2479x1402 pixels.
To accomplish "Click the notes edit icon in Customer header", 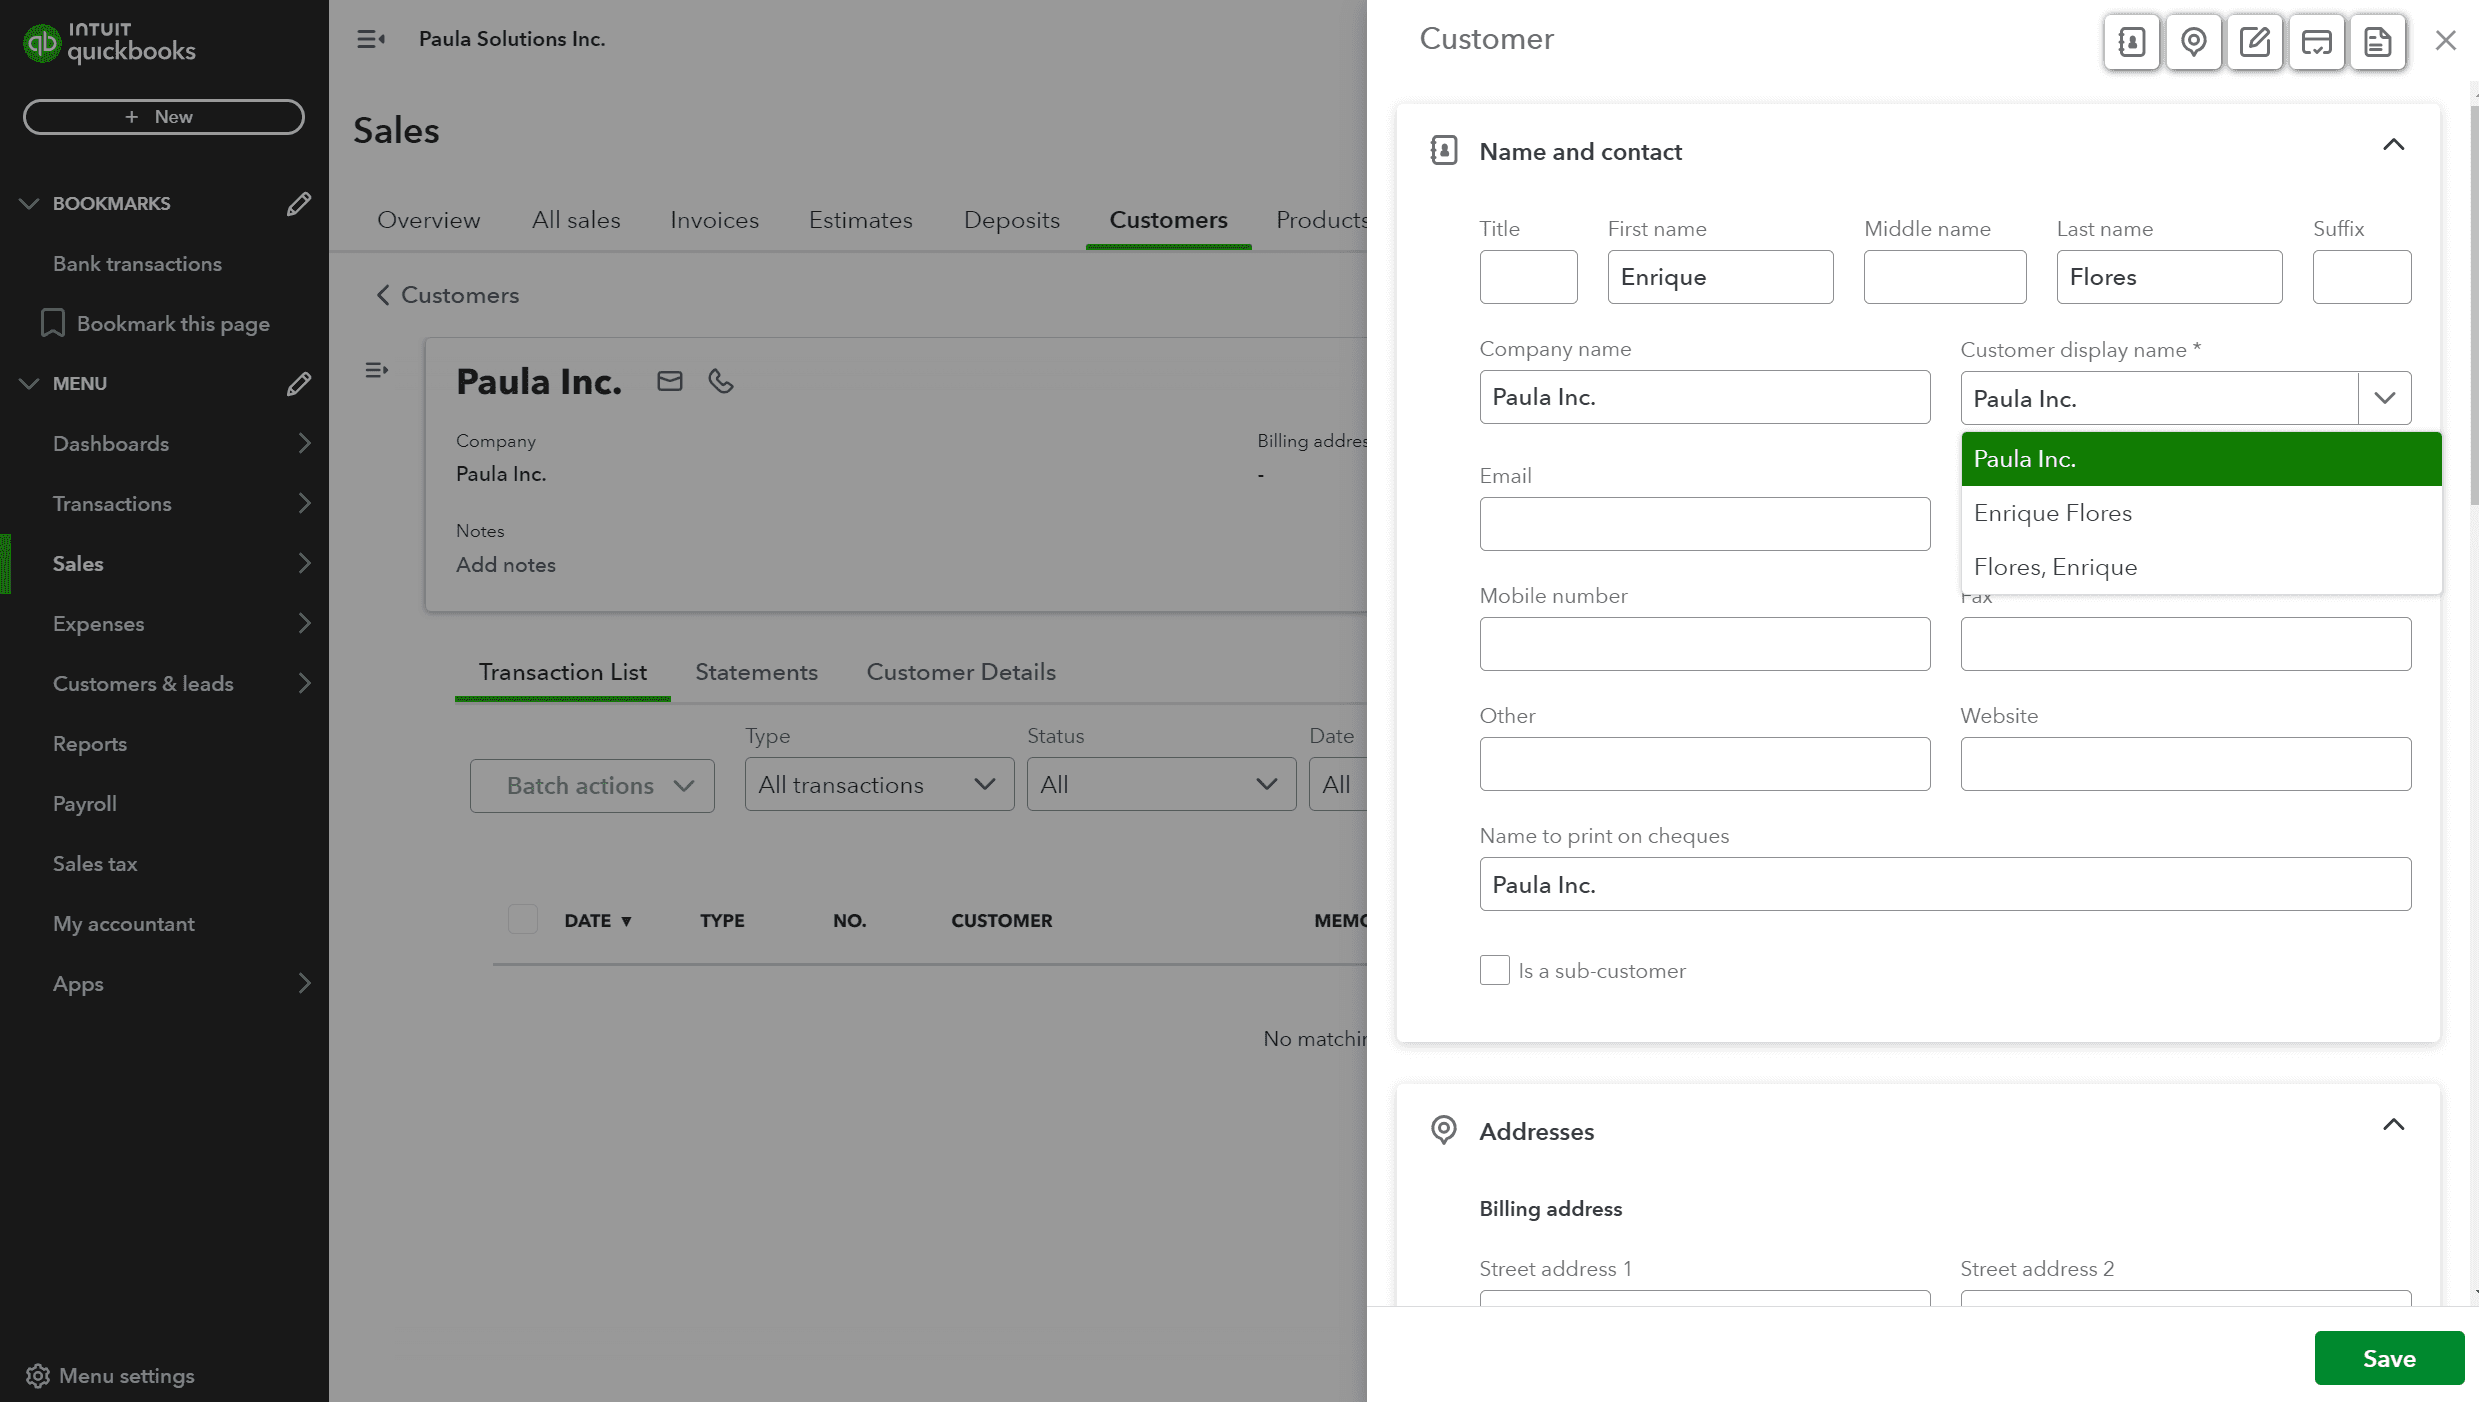I will tap(2254, 42).
